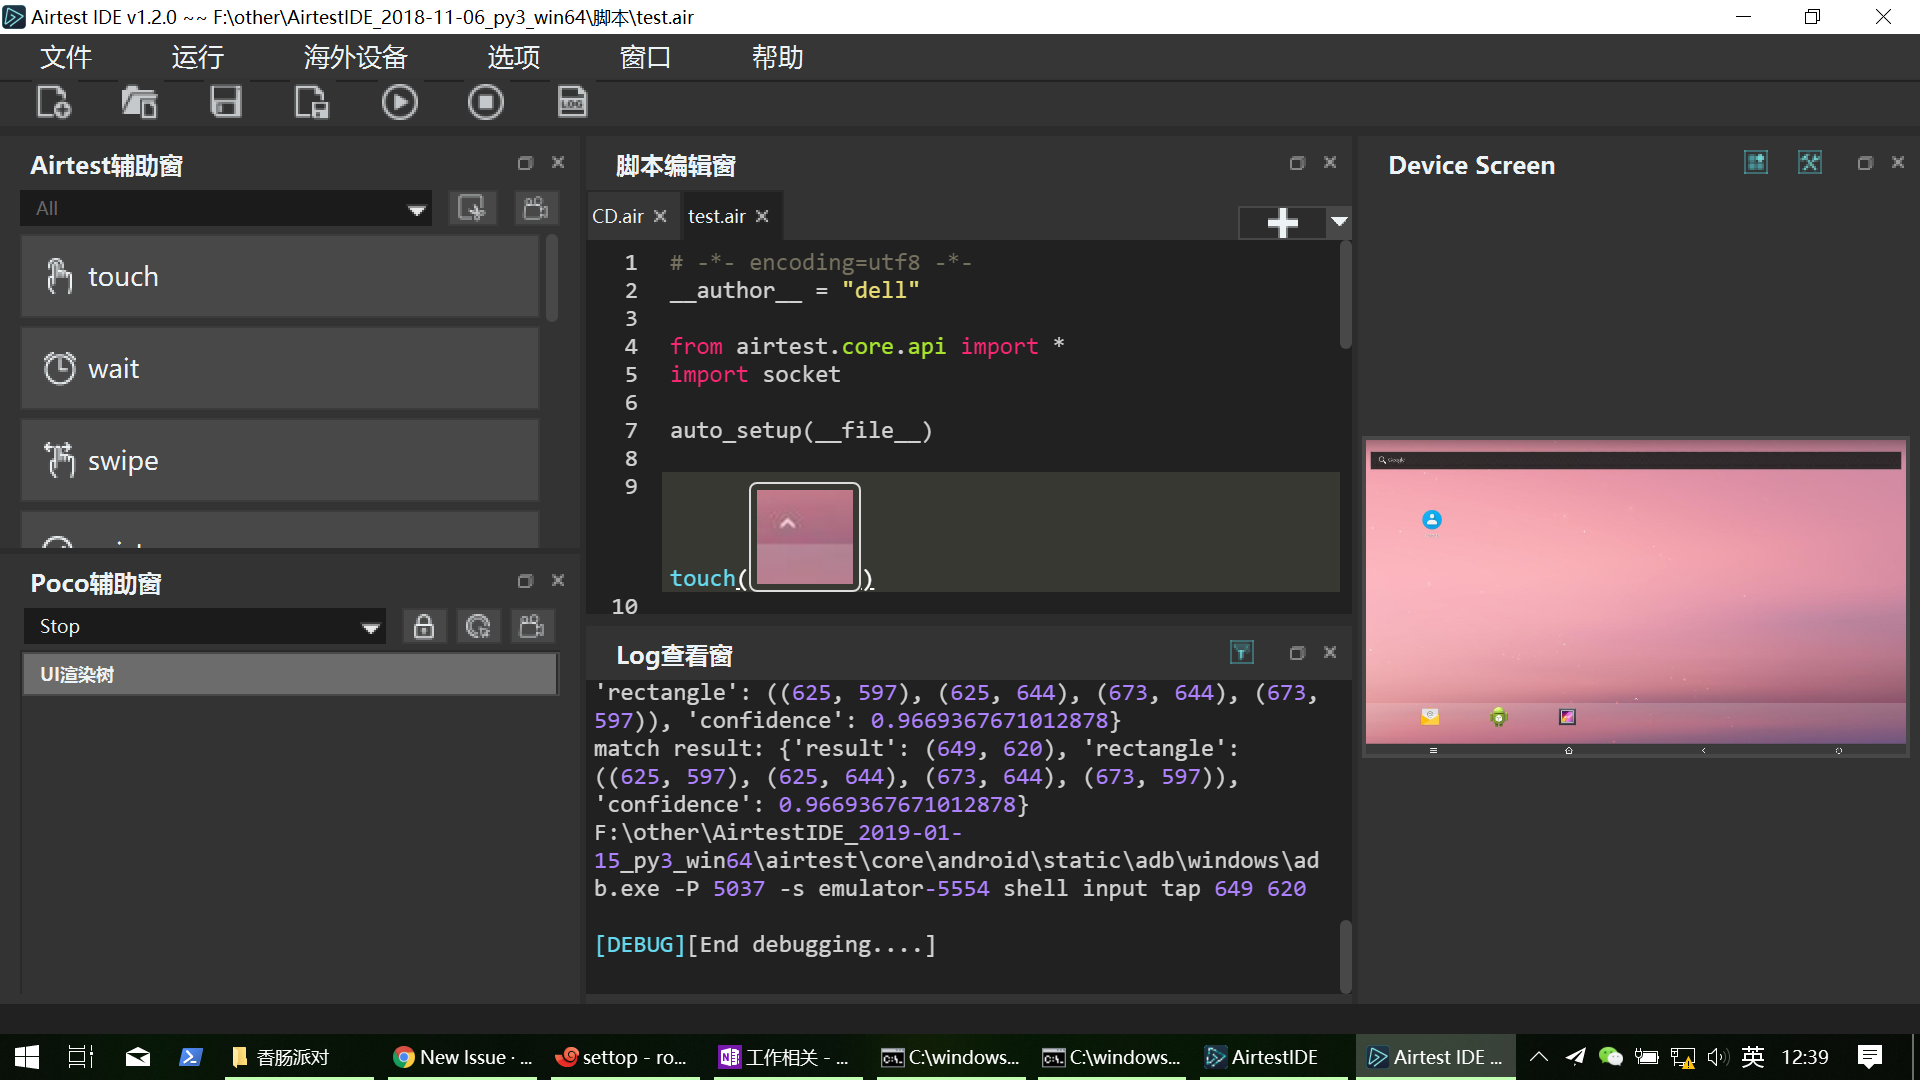Float the Poco辅助窗 panel
Image resolution: width=1920 pixels, height=1080 pixels.
pos(525,581)
